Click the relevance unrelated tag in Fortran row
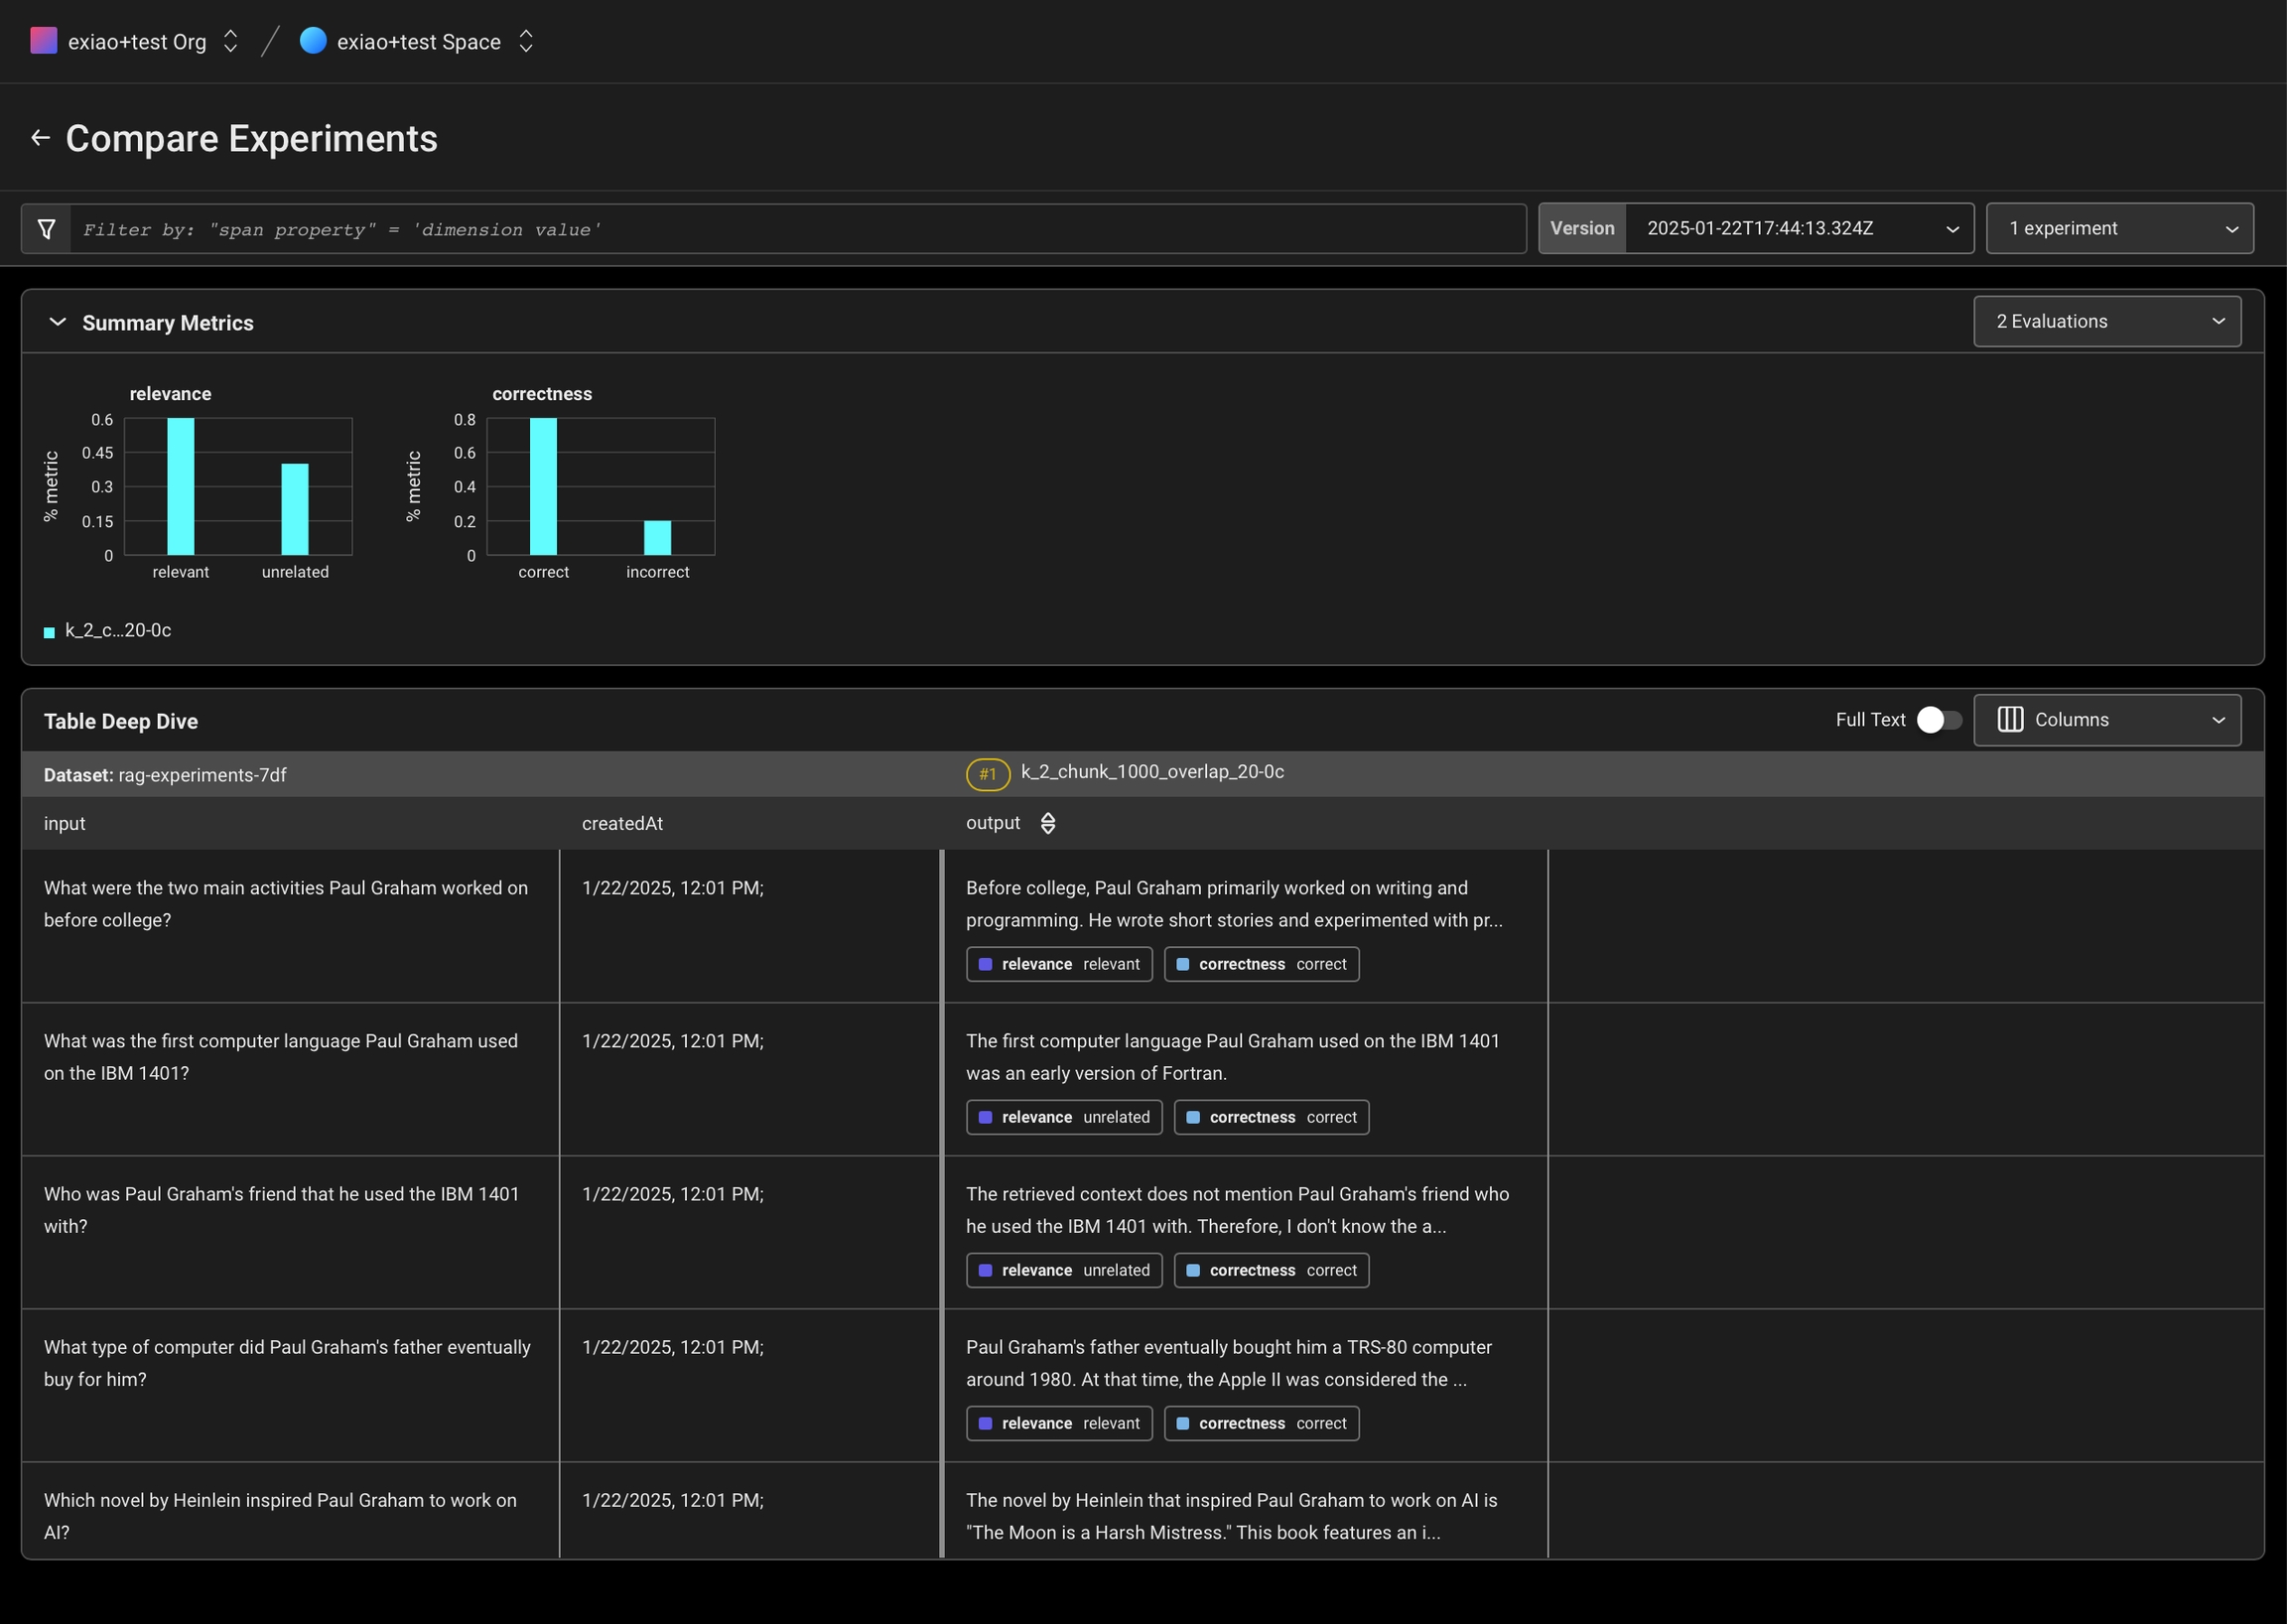 click(1063, 1117)
